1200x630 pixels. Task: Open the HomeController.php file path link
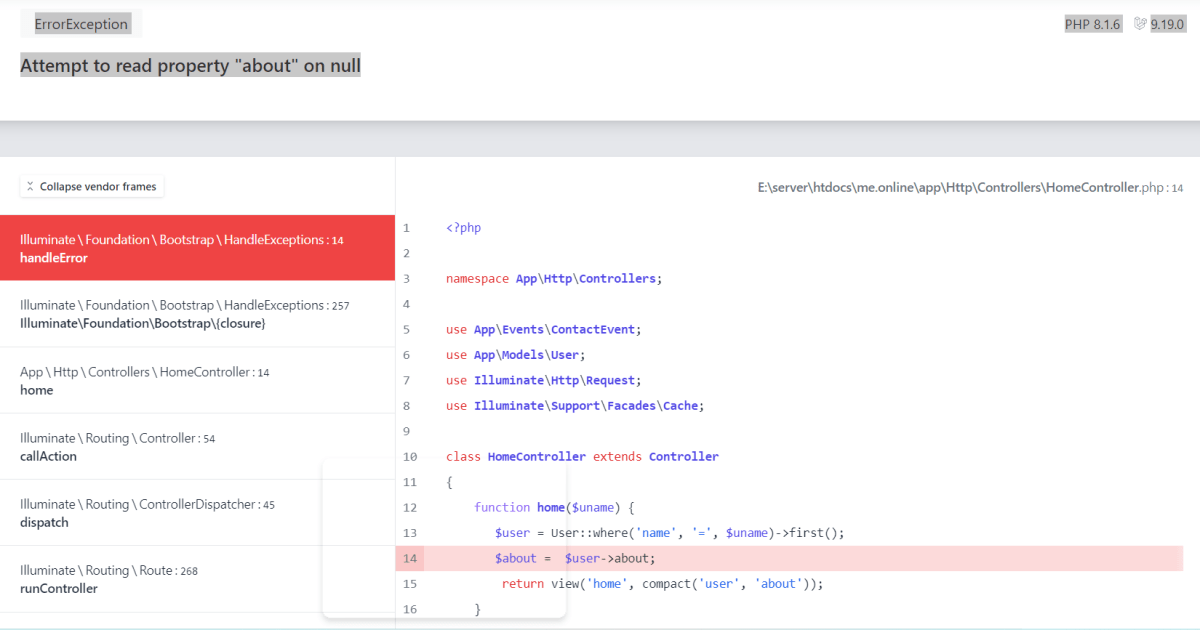tap(970, 187)
